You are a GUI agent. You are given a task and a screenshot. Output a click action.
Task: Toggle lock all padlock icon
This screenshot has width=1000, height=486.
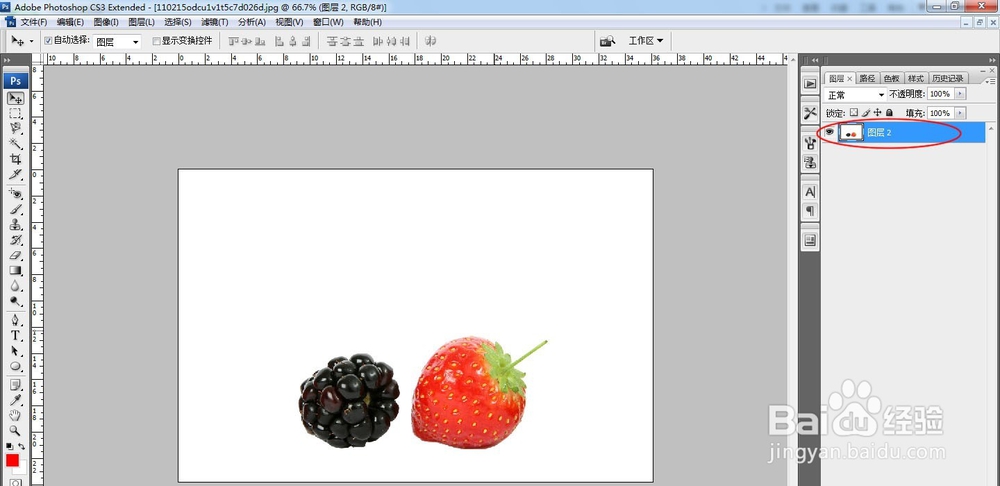890,113
